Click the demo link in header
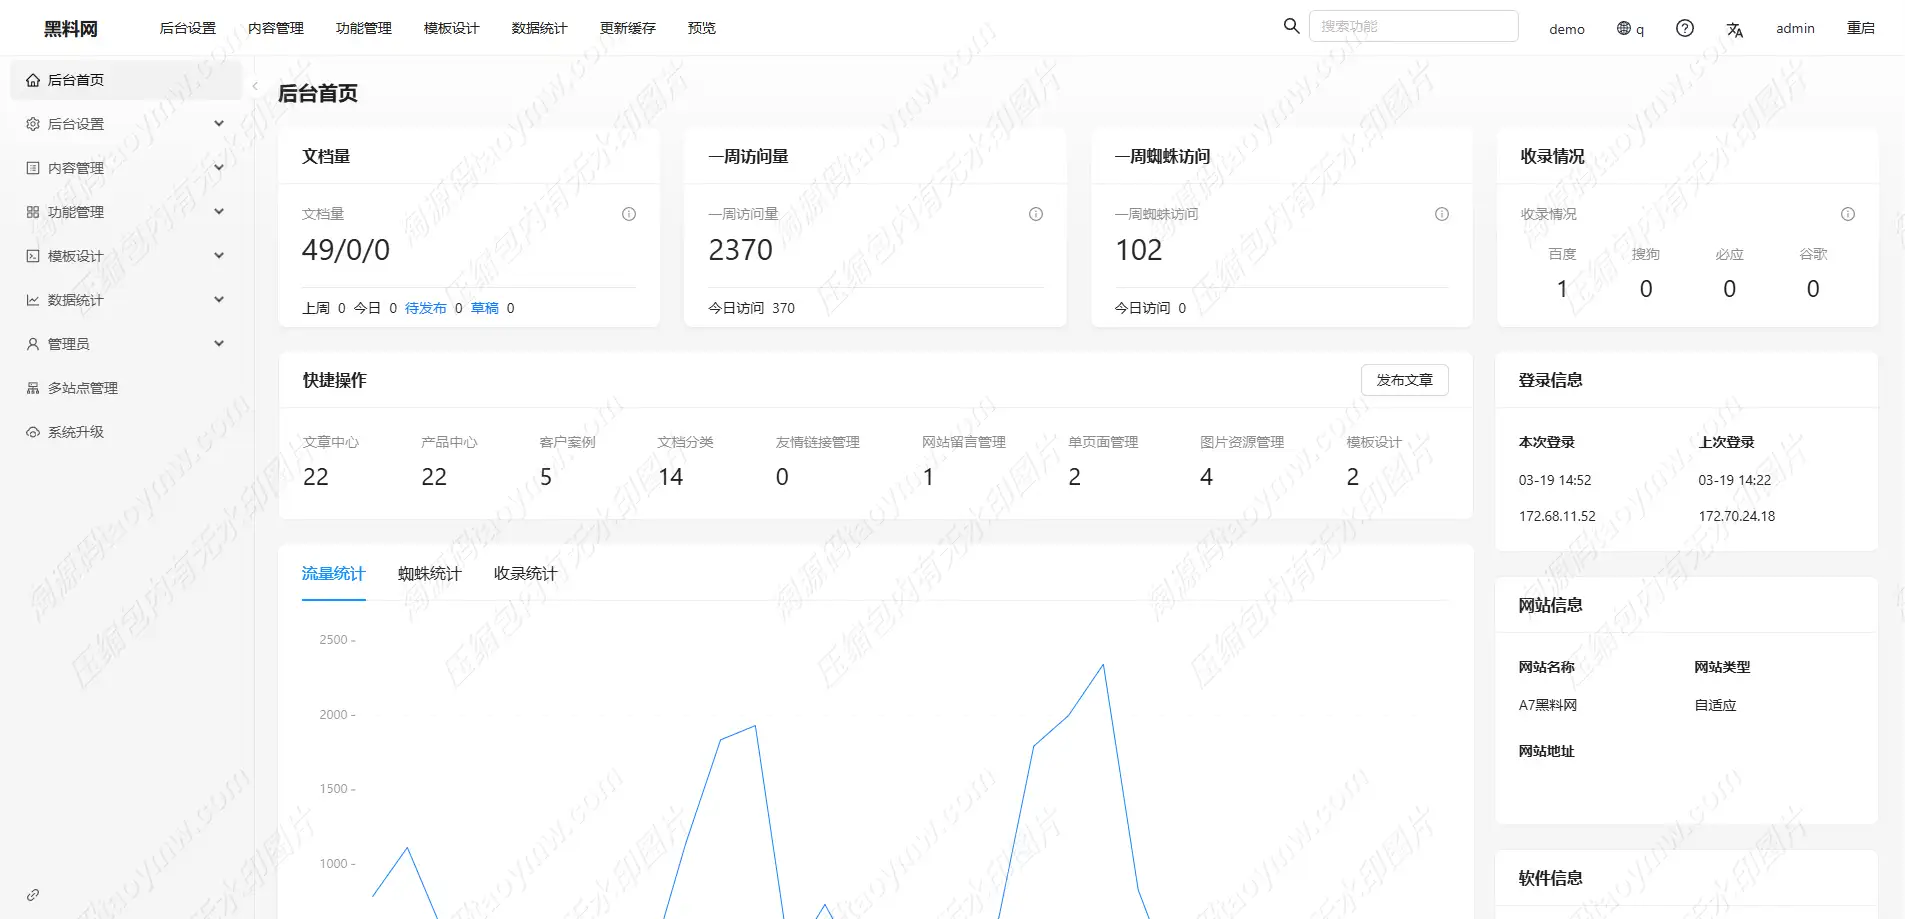Screen dimensions: 1905x919 point(1567,29)
